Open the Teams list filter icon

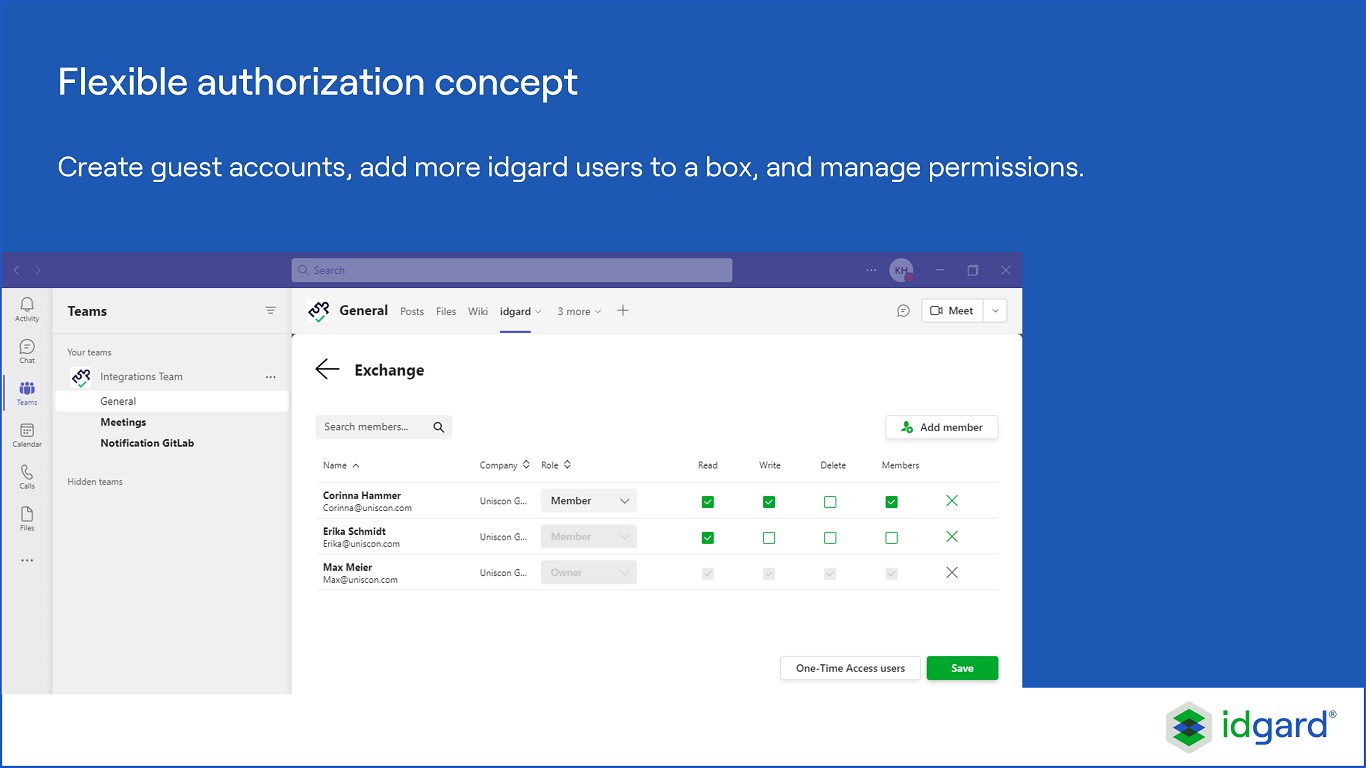coord(270,311)
